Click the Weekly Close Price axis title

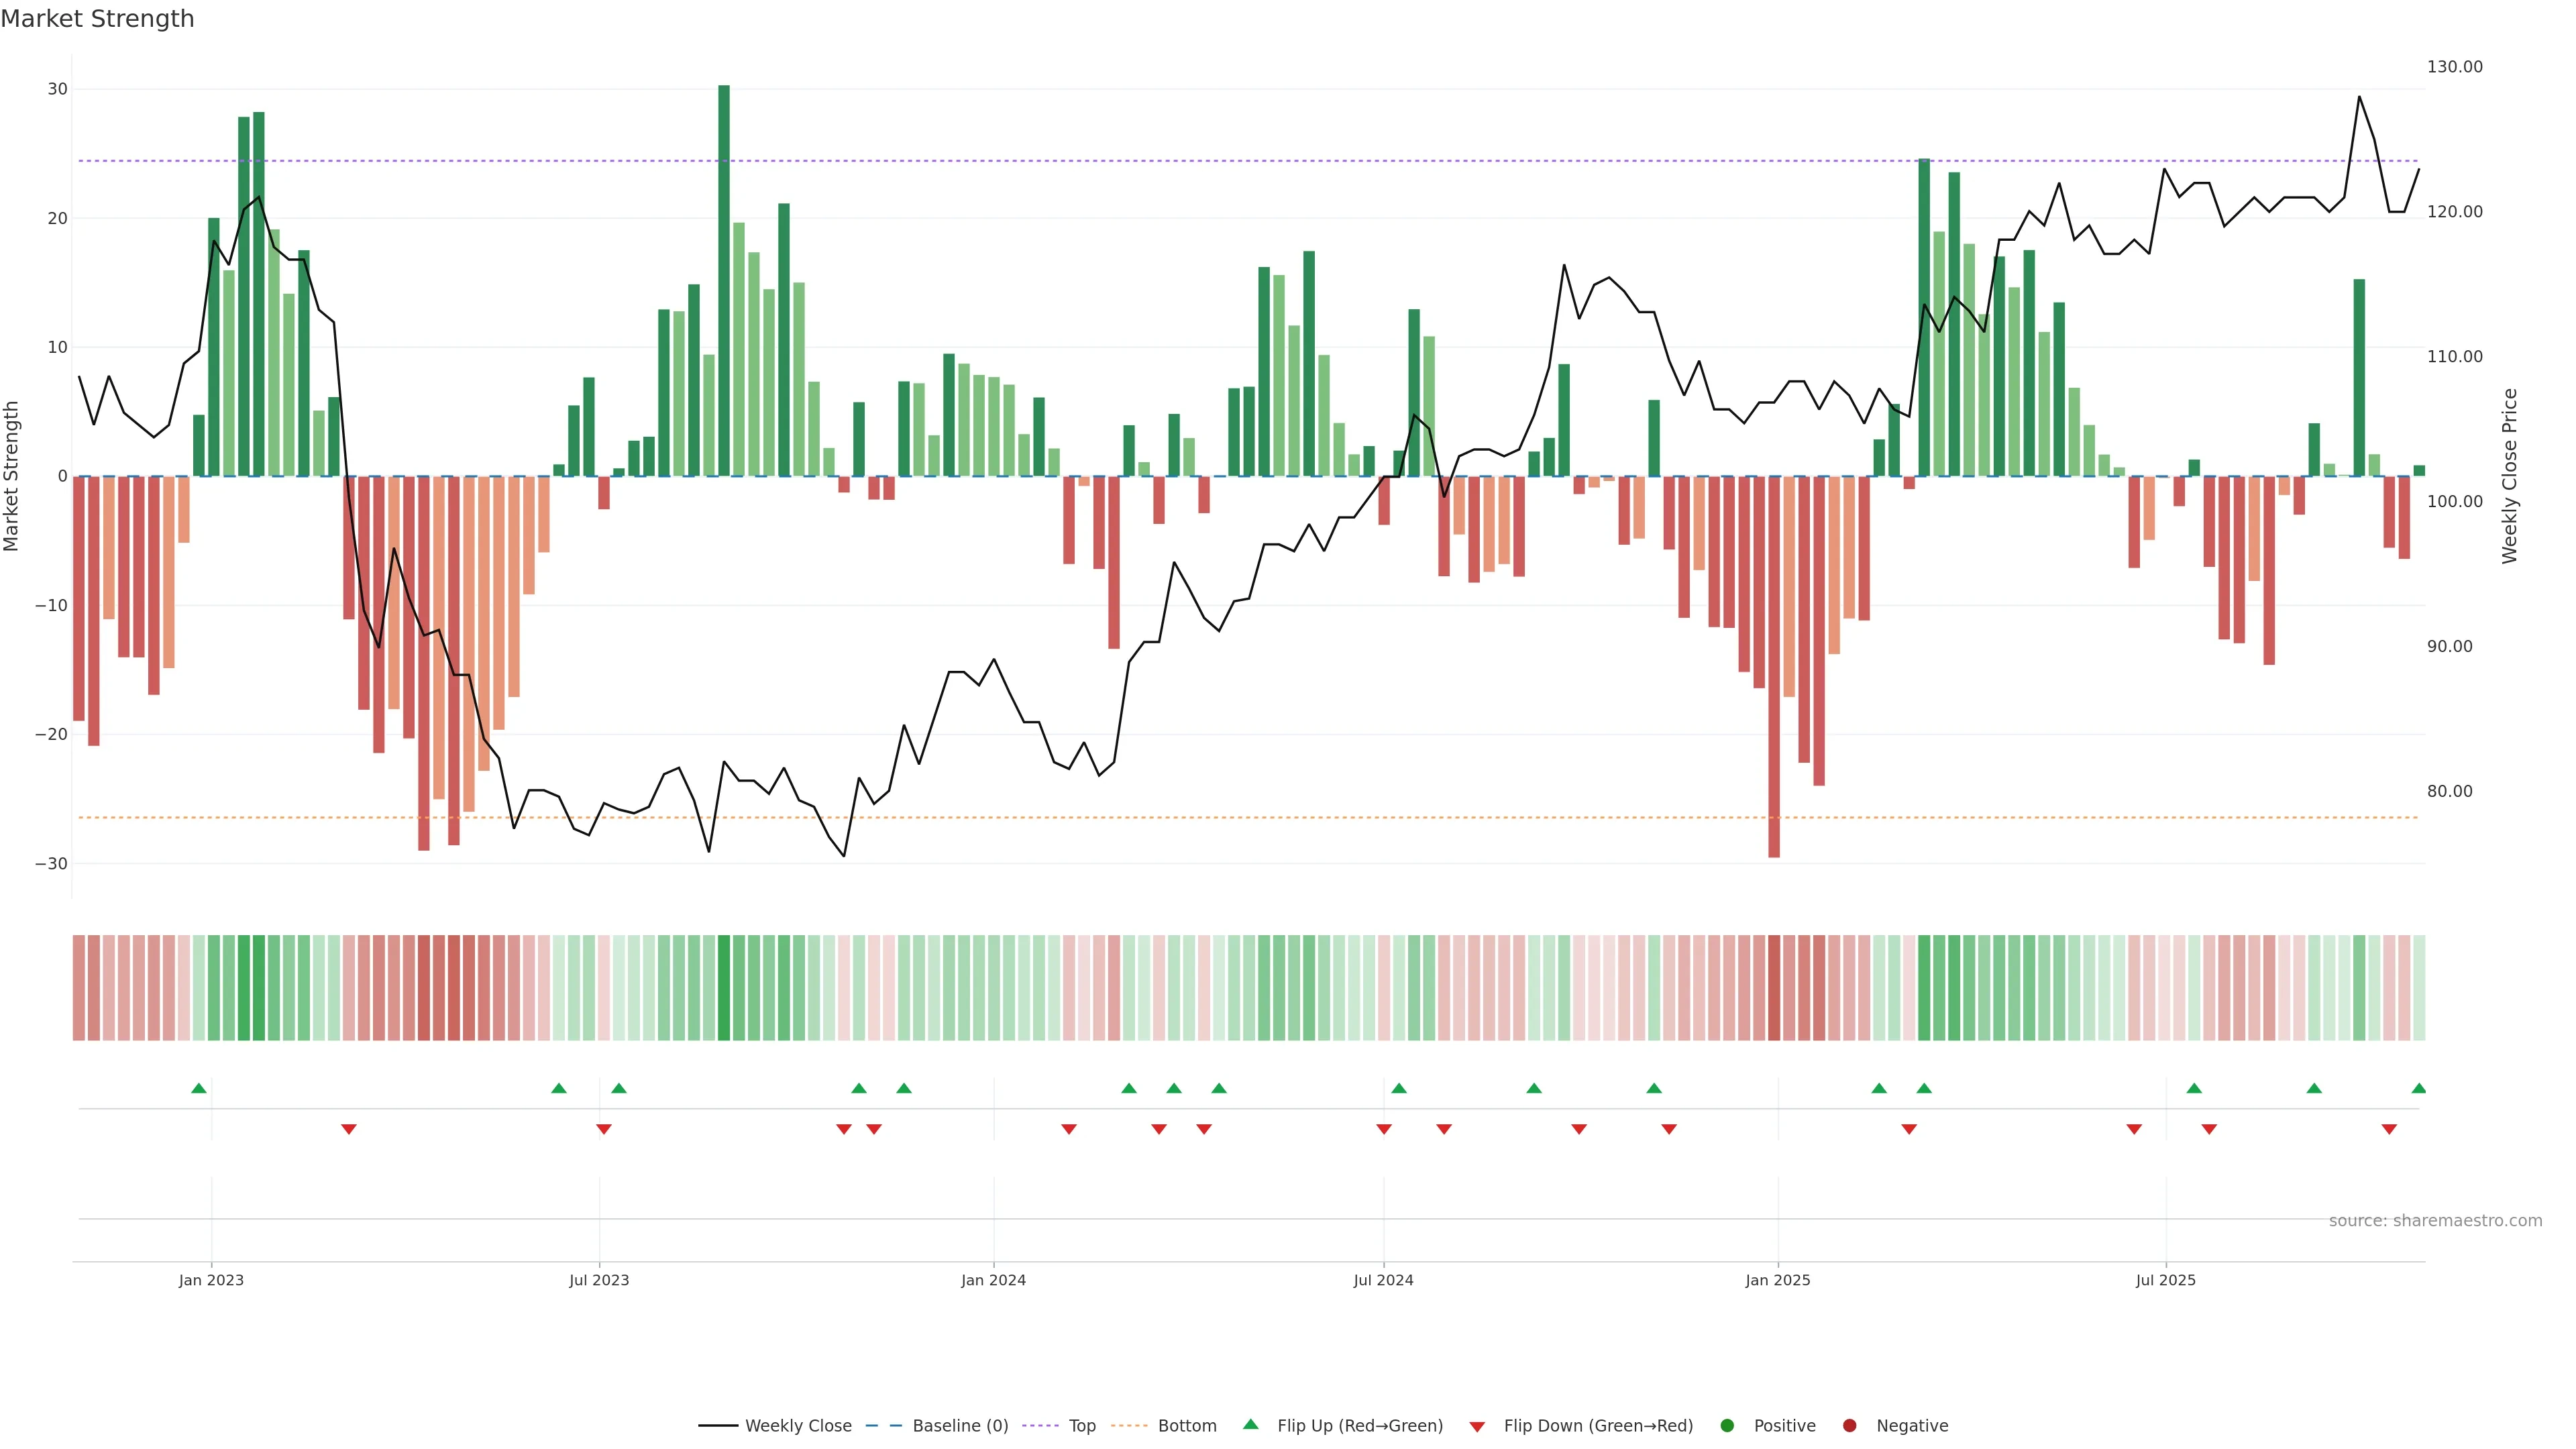tap(2509, 476)
